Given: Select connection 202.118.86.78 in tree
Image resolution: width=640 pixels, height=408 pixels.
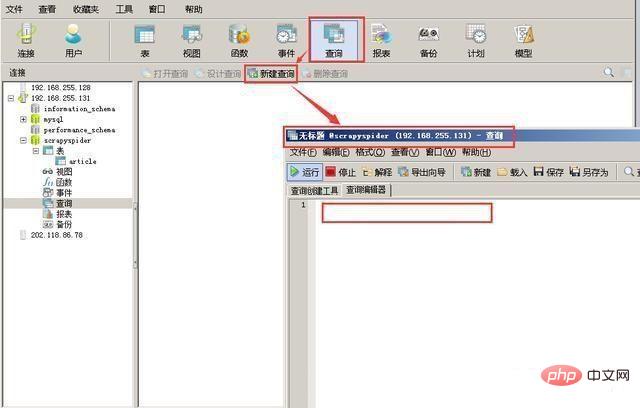Looking at the screenshot, I should (57, 235).
